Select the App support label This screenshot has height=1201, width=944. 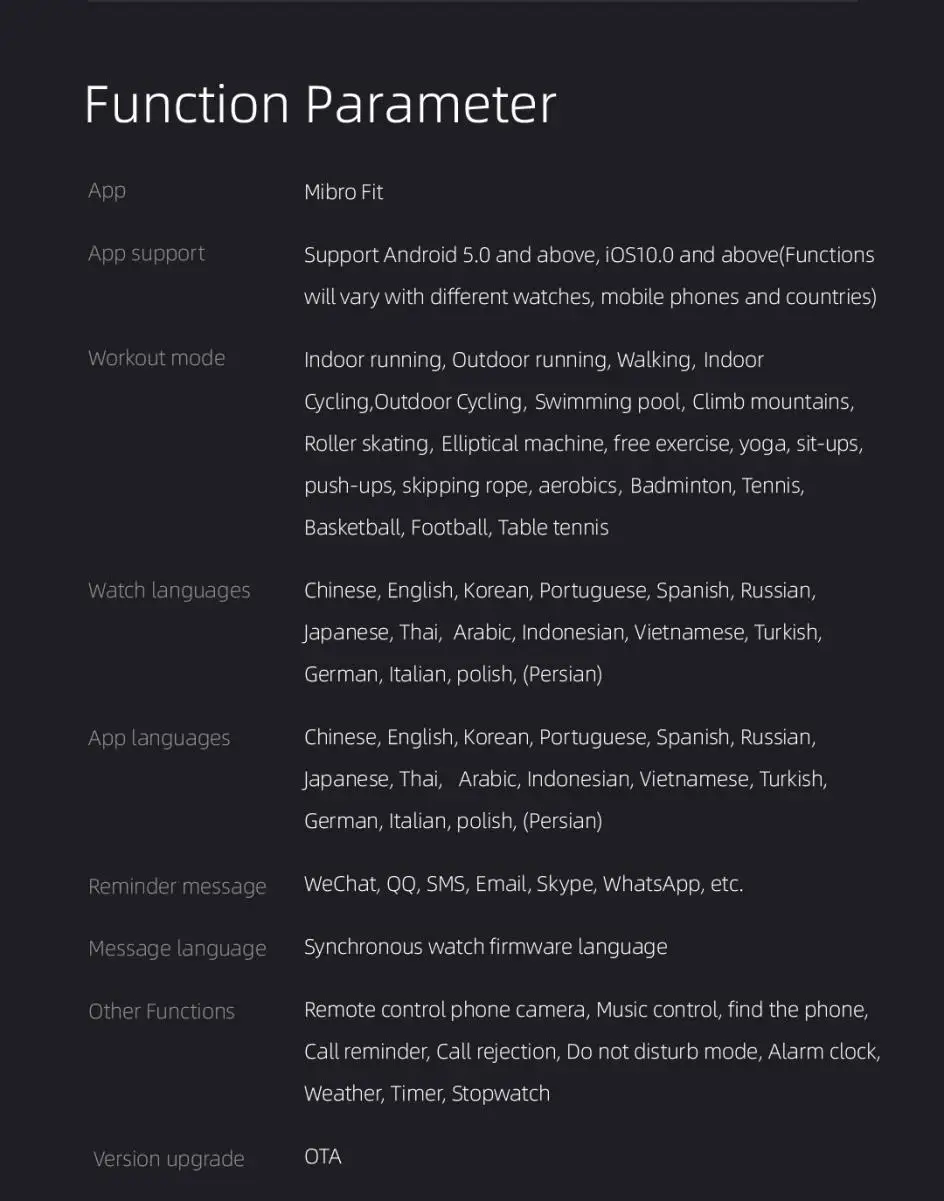click(146, 254)
